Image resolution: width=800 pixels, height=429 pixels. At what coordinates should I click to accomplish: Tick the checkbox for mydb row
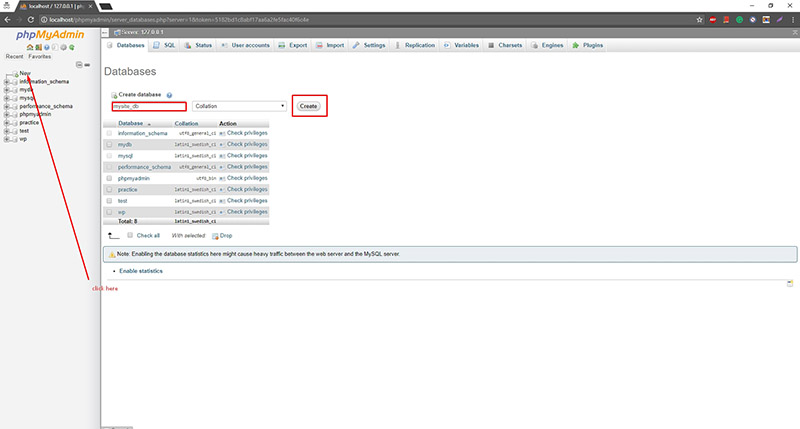click(109, 144)
